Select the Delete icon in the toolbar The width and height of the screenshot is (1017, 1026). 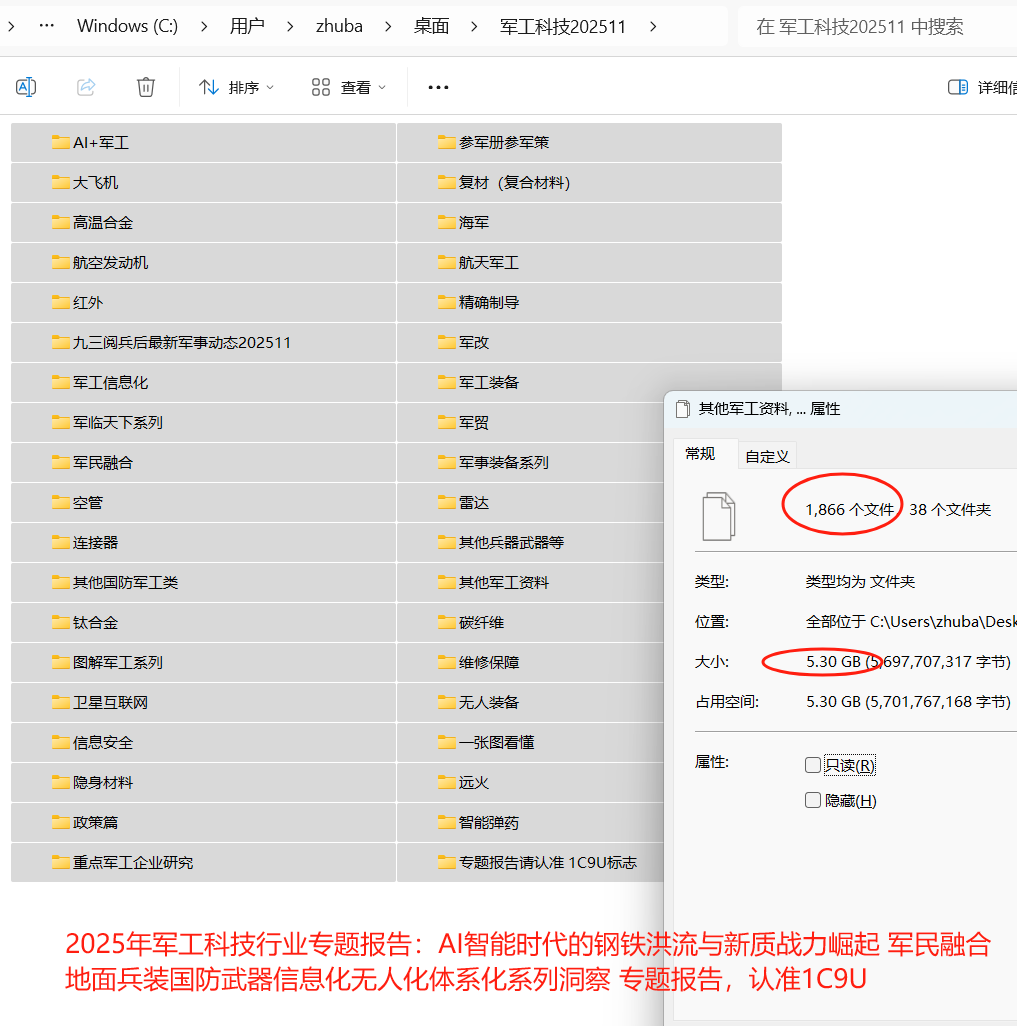pos(145,87)
